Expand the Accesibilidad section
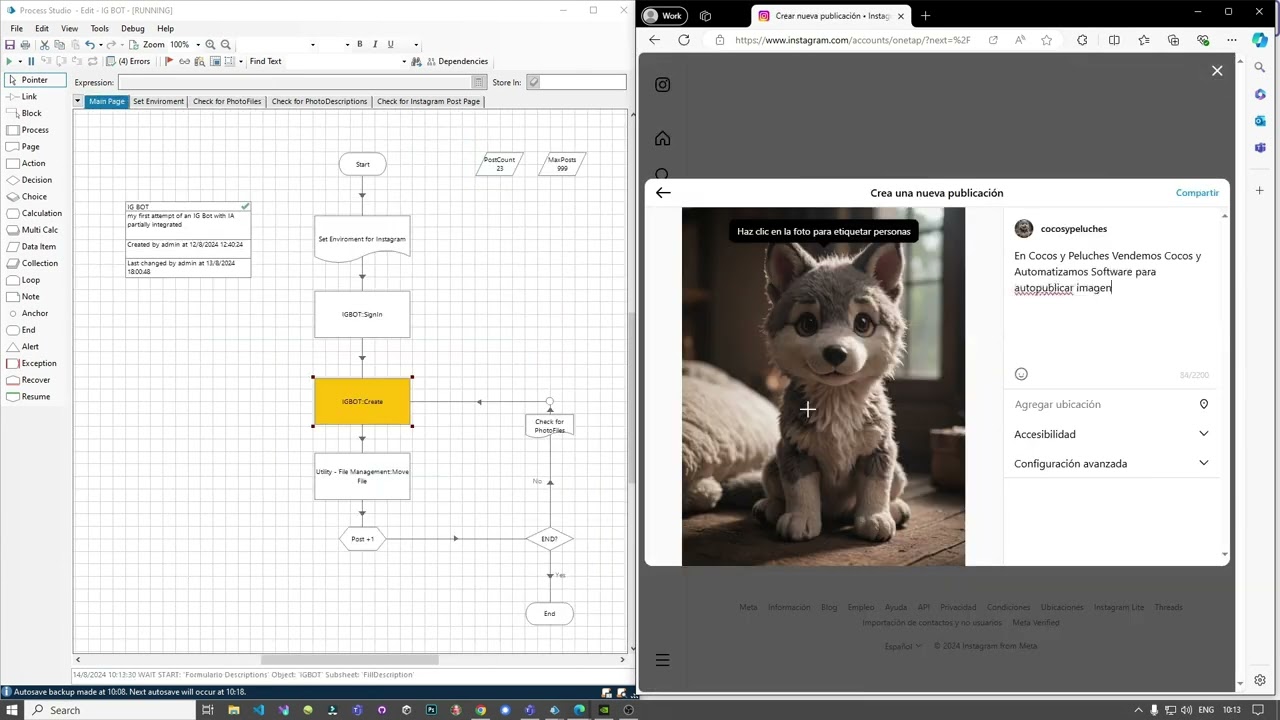This screenshot has width=1280, height=720. click(x=1111, y=434)
